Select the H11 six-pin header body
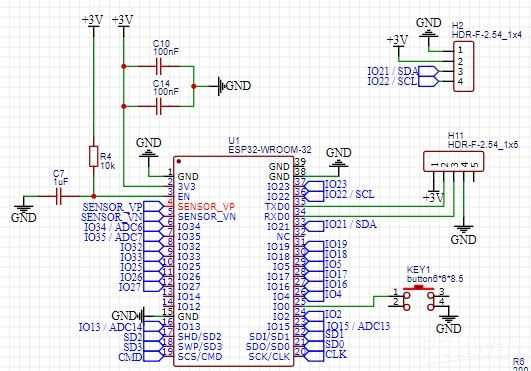531x371 pixels. [x=453, y=162]
